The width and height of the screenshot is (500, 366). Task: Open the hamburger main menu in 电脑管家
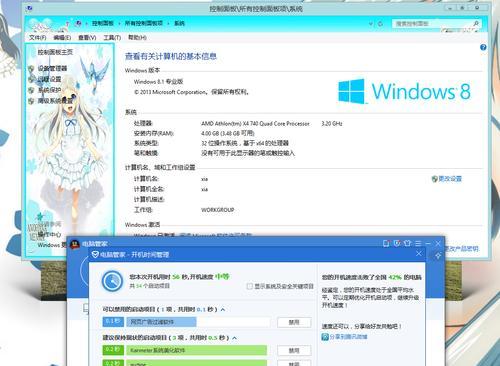point(418,244)
